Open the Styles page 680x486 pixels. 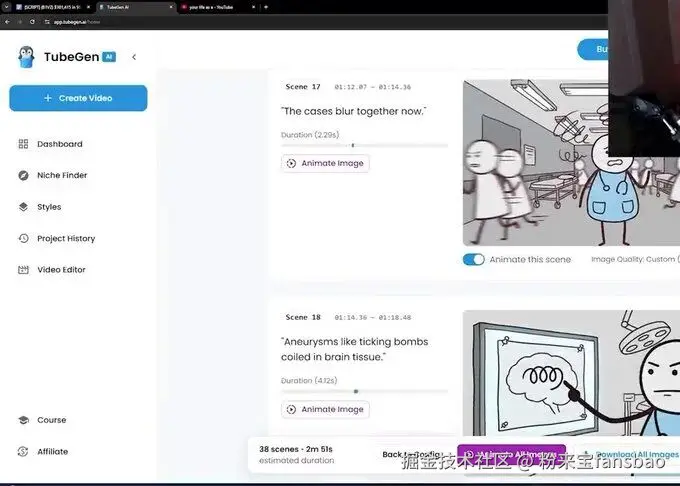click(49, 207)
